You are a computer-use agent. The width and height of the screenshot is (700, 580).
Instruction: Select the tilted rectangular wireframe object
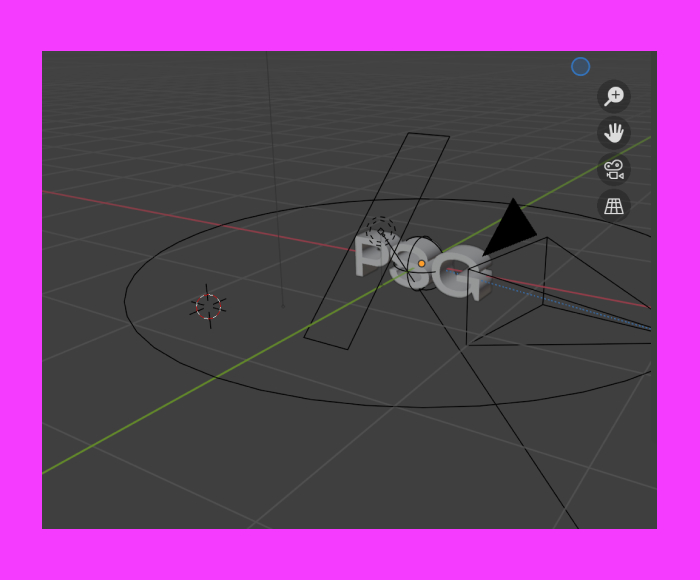(x=376, y=241)
